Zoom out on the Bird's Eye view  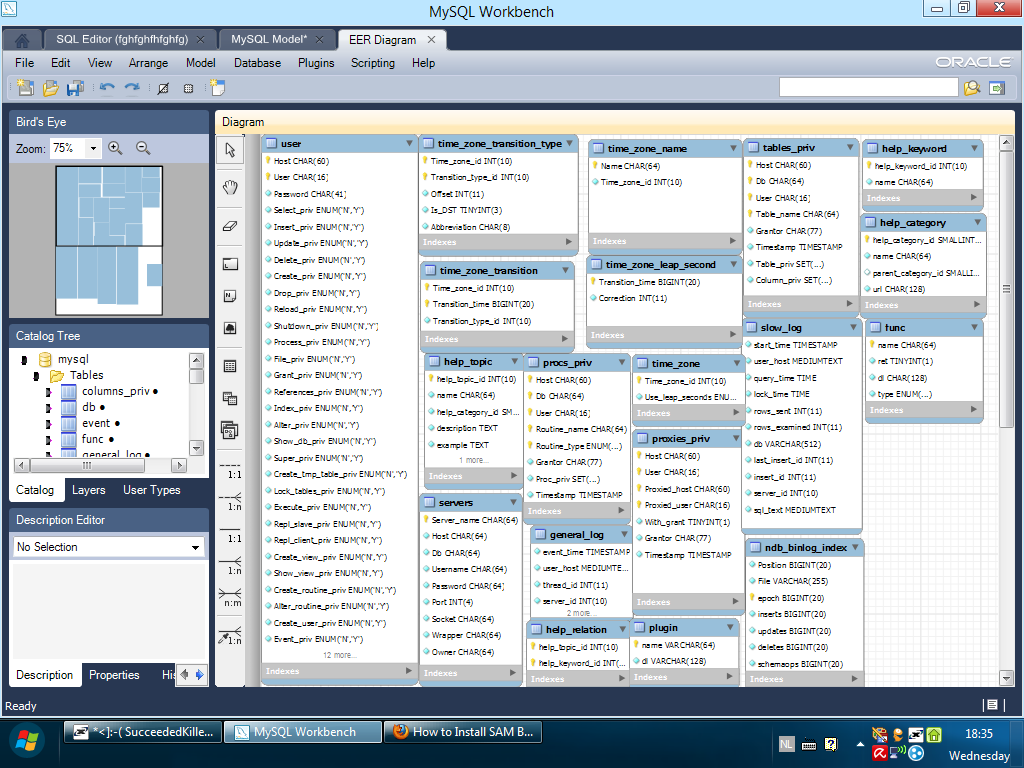(x=143, y=148)
